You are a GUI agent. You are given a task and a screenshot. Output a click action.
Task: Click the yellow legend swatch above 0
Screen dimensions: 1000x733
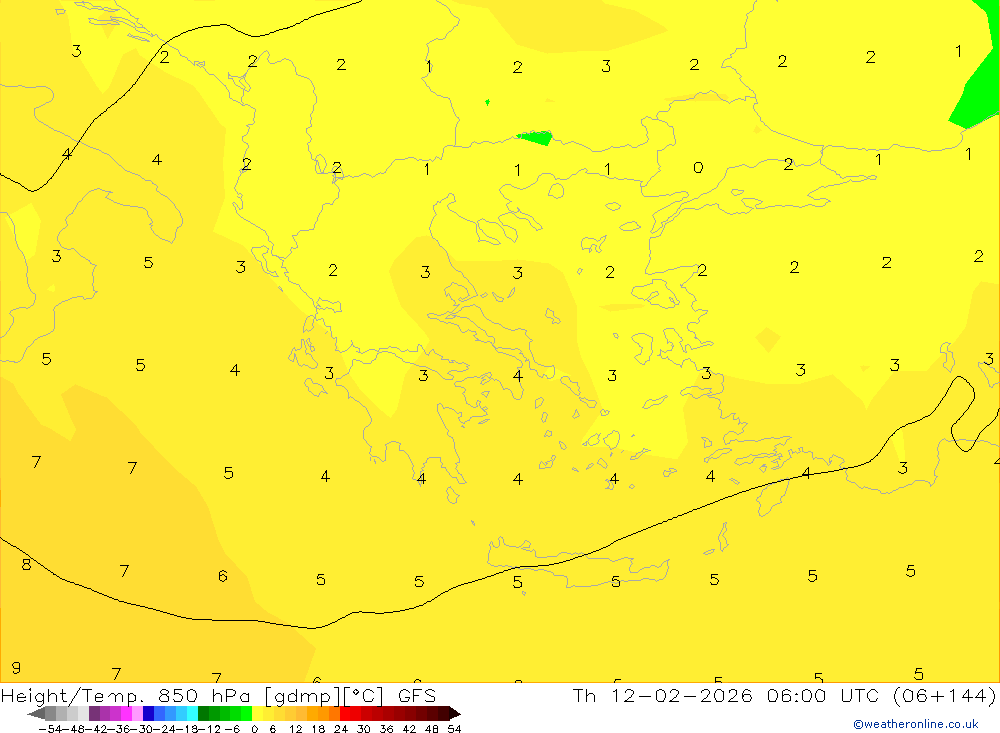click(x=258, y=713)
